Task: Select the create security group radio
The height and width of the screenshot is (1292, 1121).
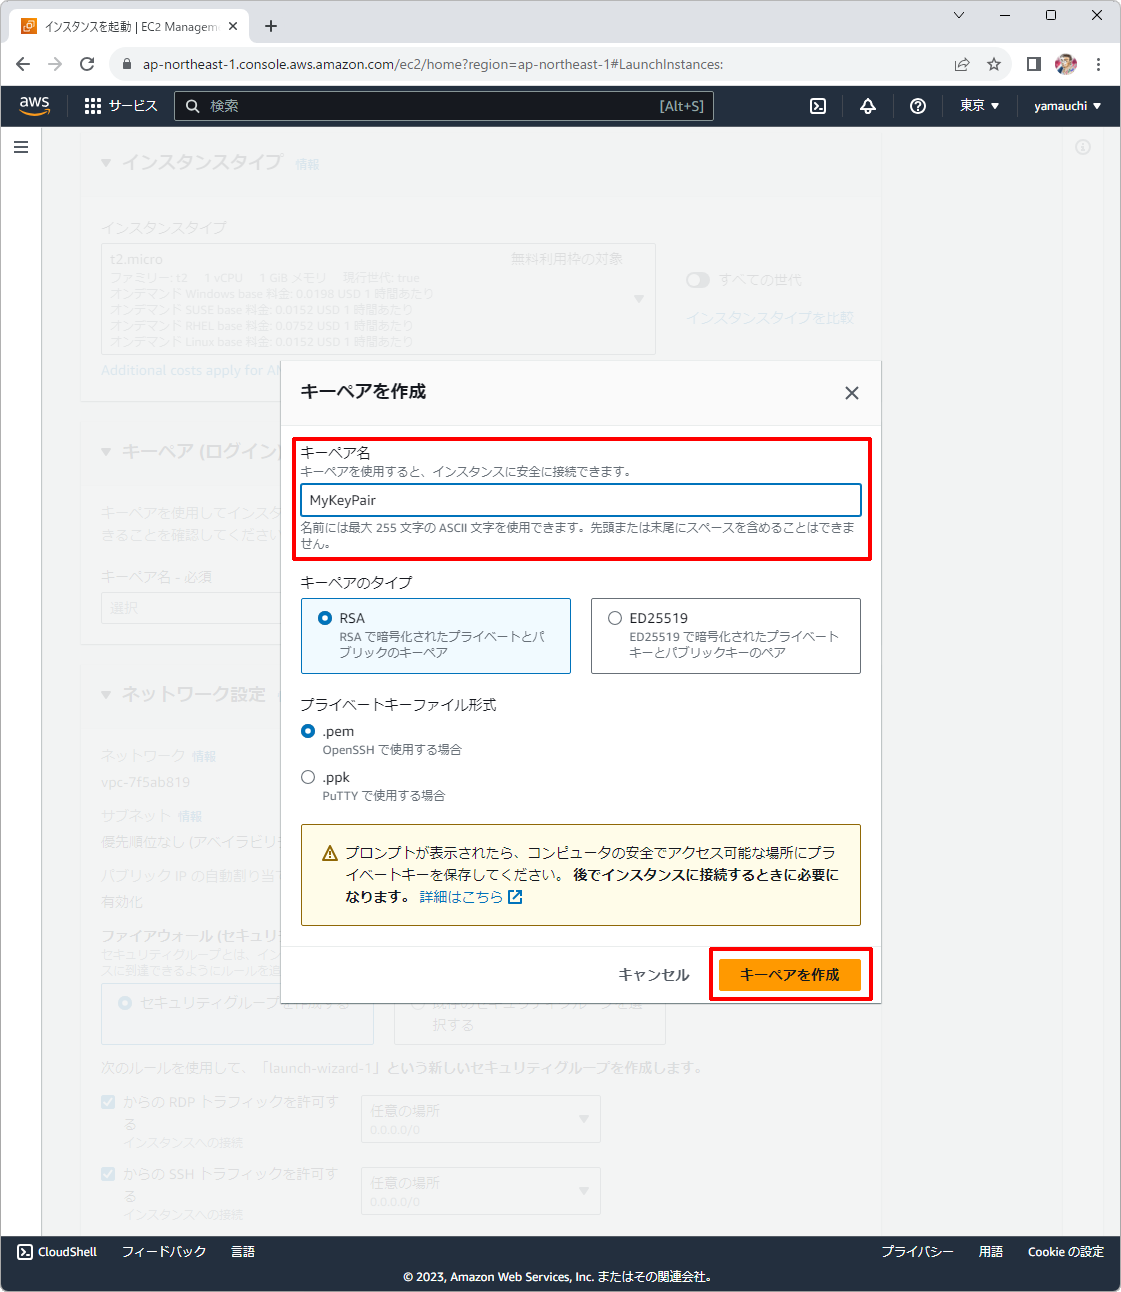Action: tap(125, 1002)
